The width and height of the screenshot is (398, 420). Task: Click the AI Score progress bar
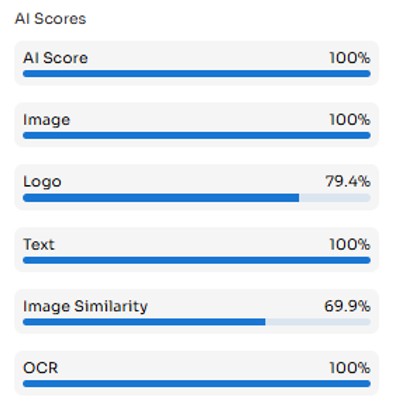point(197,74)
